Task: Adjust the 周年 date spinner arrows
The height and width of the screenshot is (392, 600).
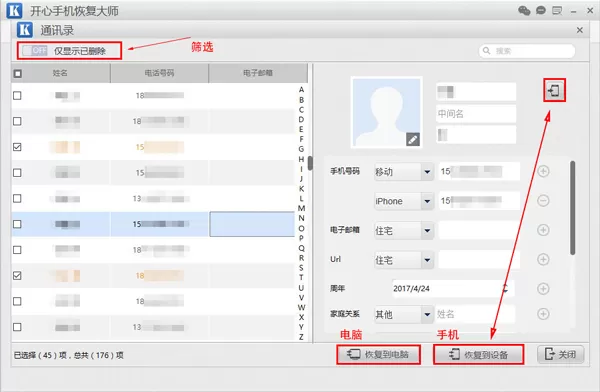Action: (x=505, y=288)
